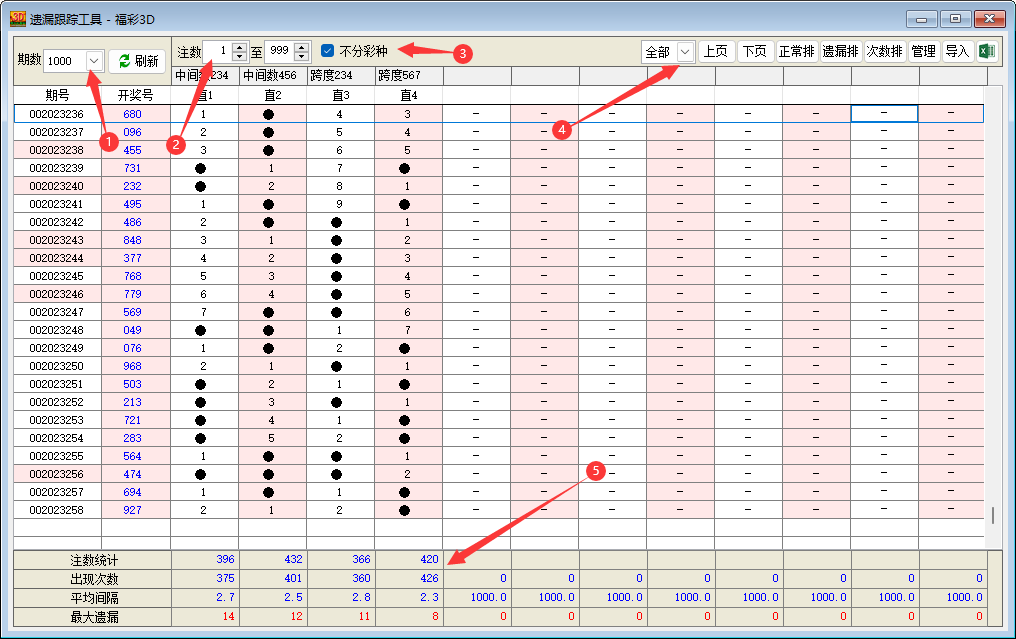The image size is (1016, 639).
Task: Increase the 注数 minimum value spinner
Action: pyautogui.click(x=239, y=46)
